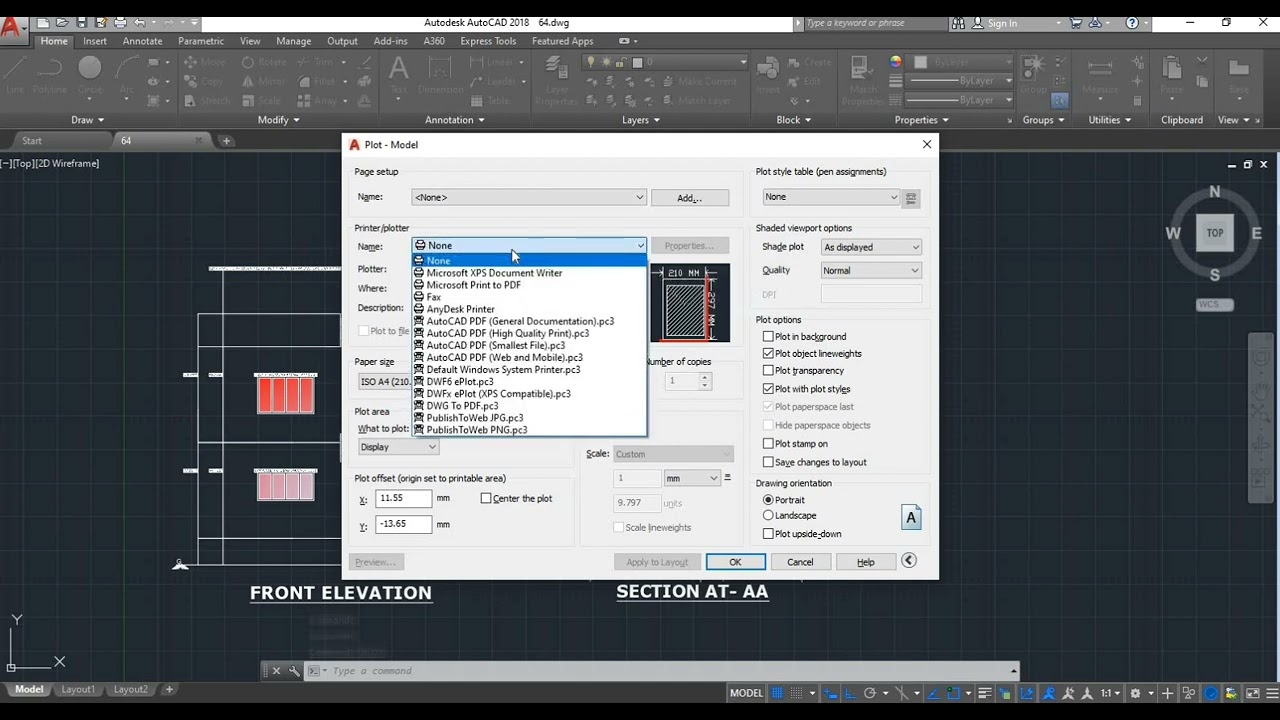This screenshot has width=1280, height=720.
Task: Open workspace switching gear in status bar
Action: pos(1136,693)
